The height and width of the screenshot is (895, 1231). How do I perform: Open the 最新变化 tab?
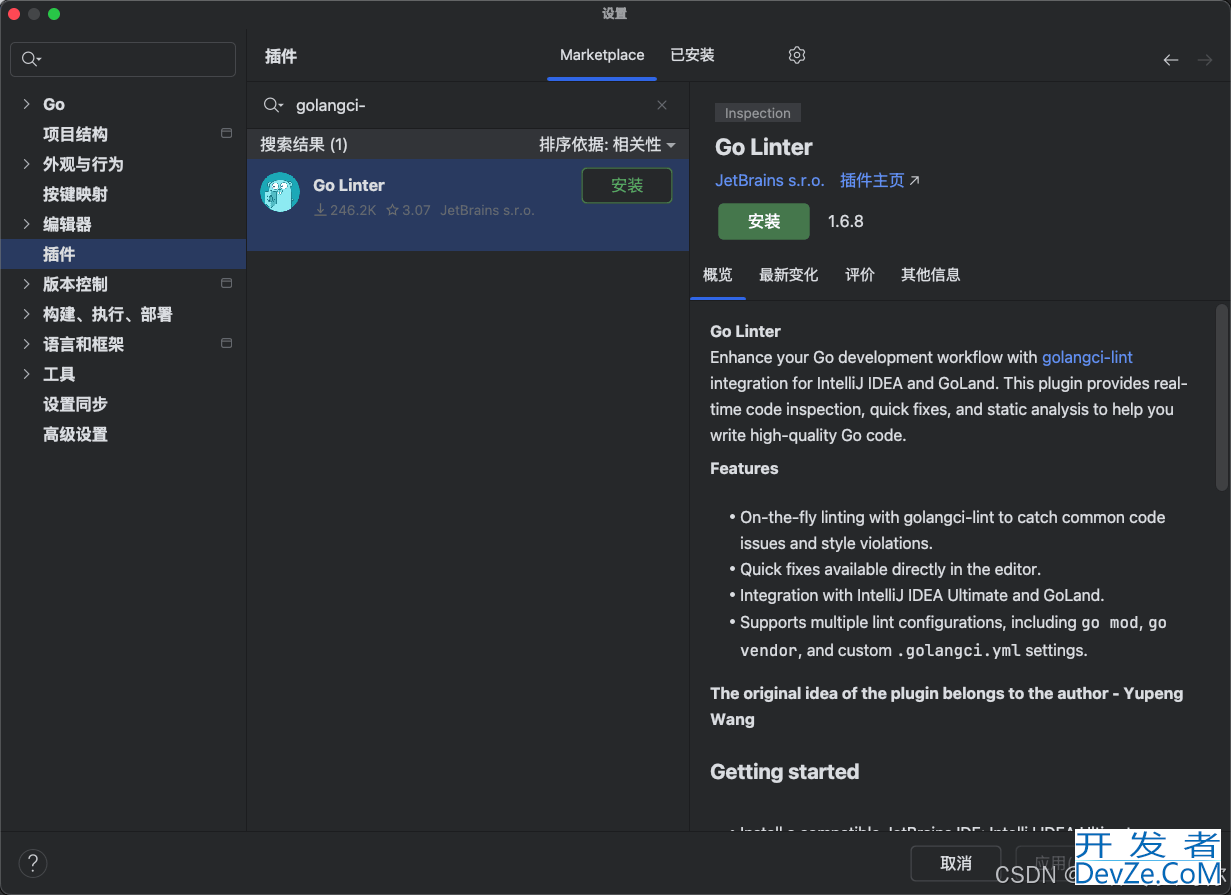[788, 275]
